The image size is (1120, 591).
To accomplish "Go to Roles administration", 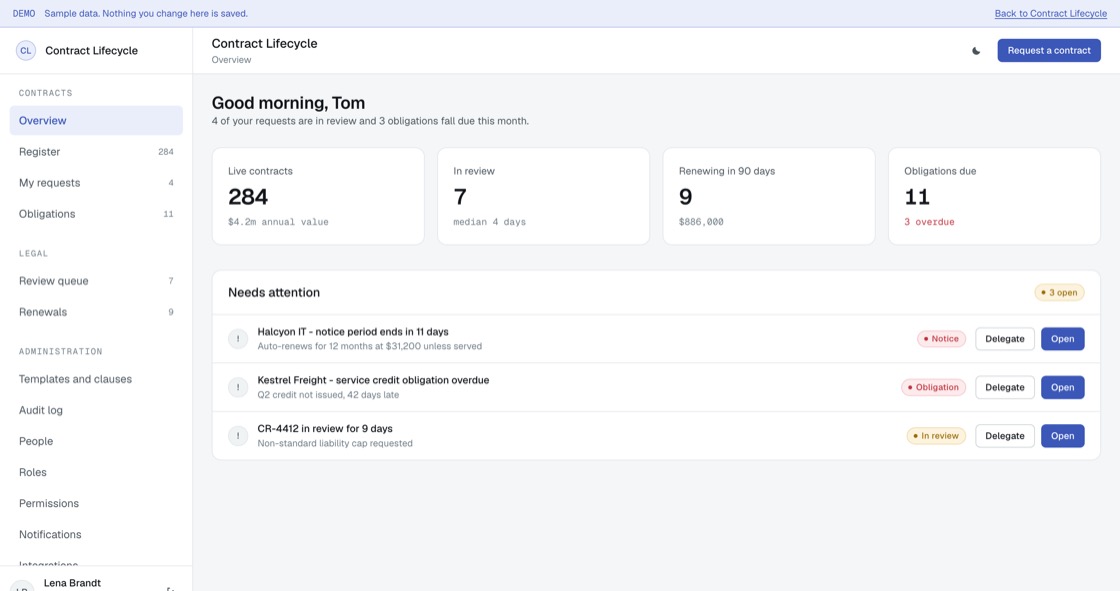I will pyautogui.click(x=96, y=472).
